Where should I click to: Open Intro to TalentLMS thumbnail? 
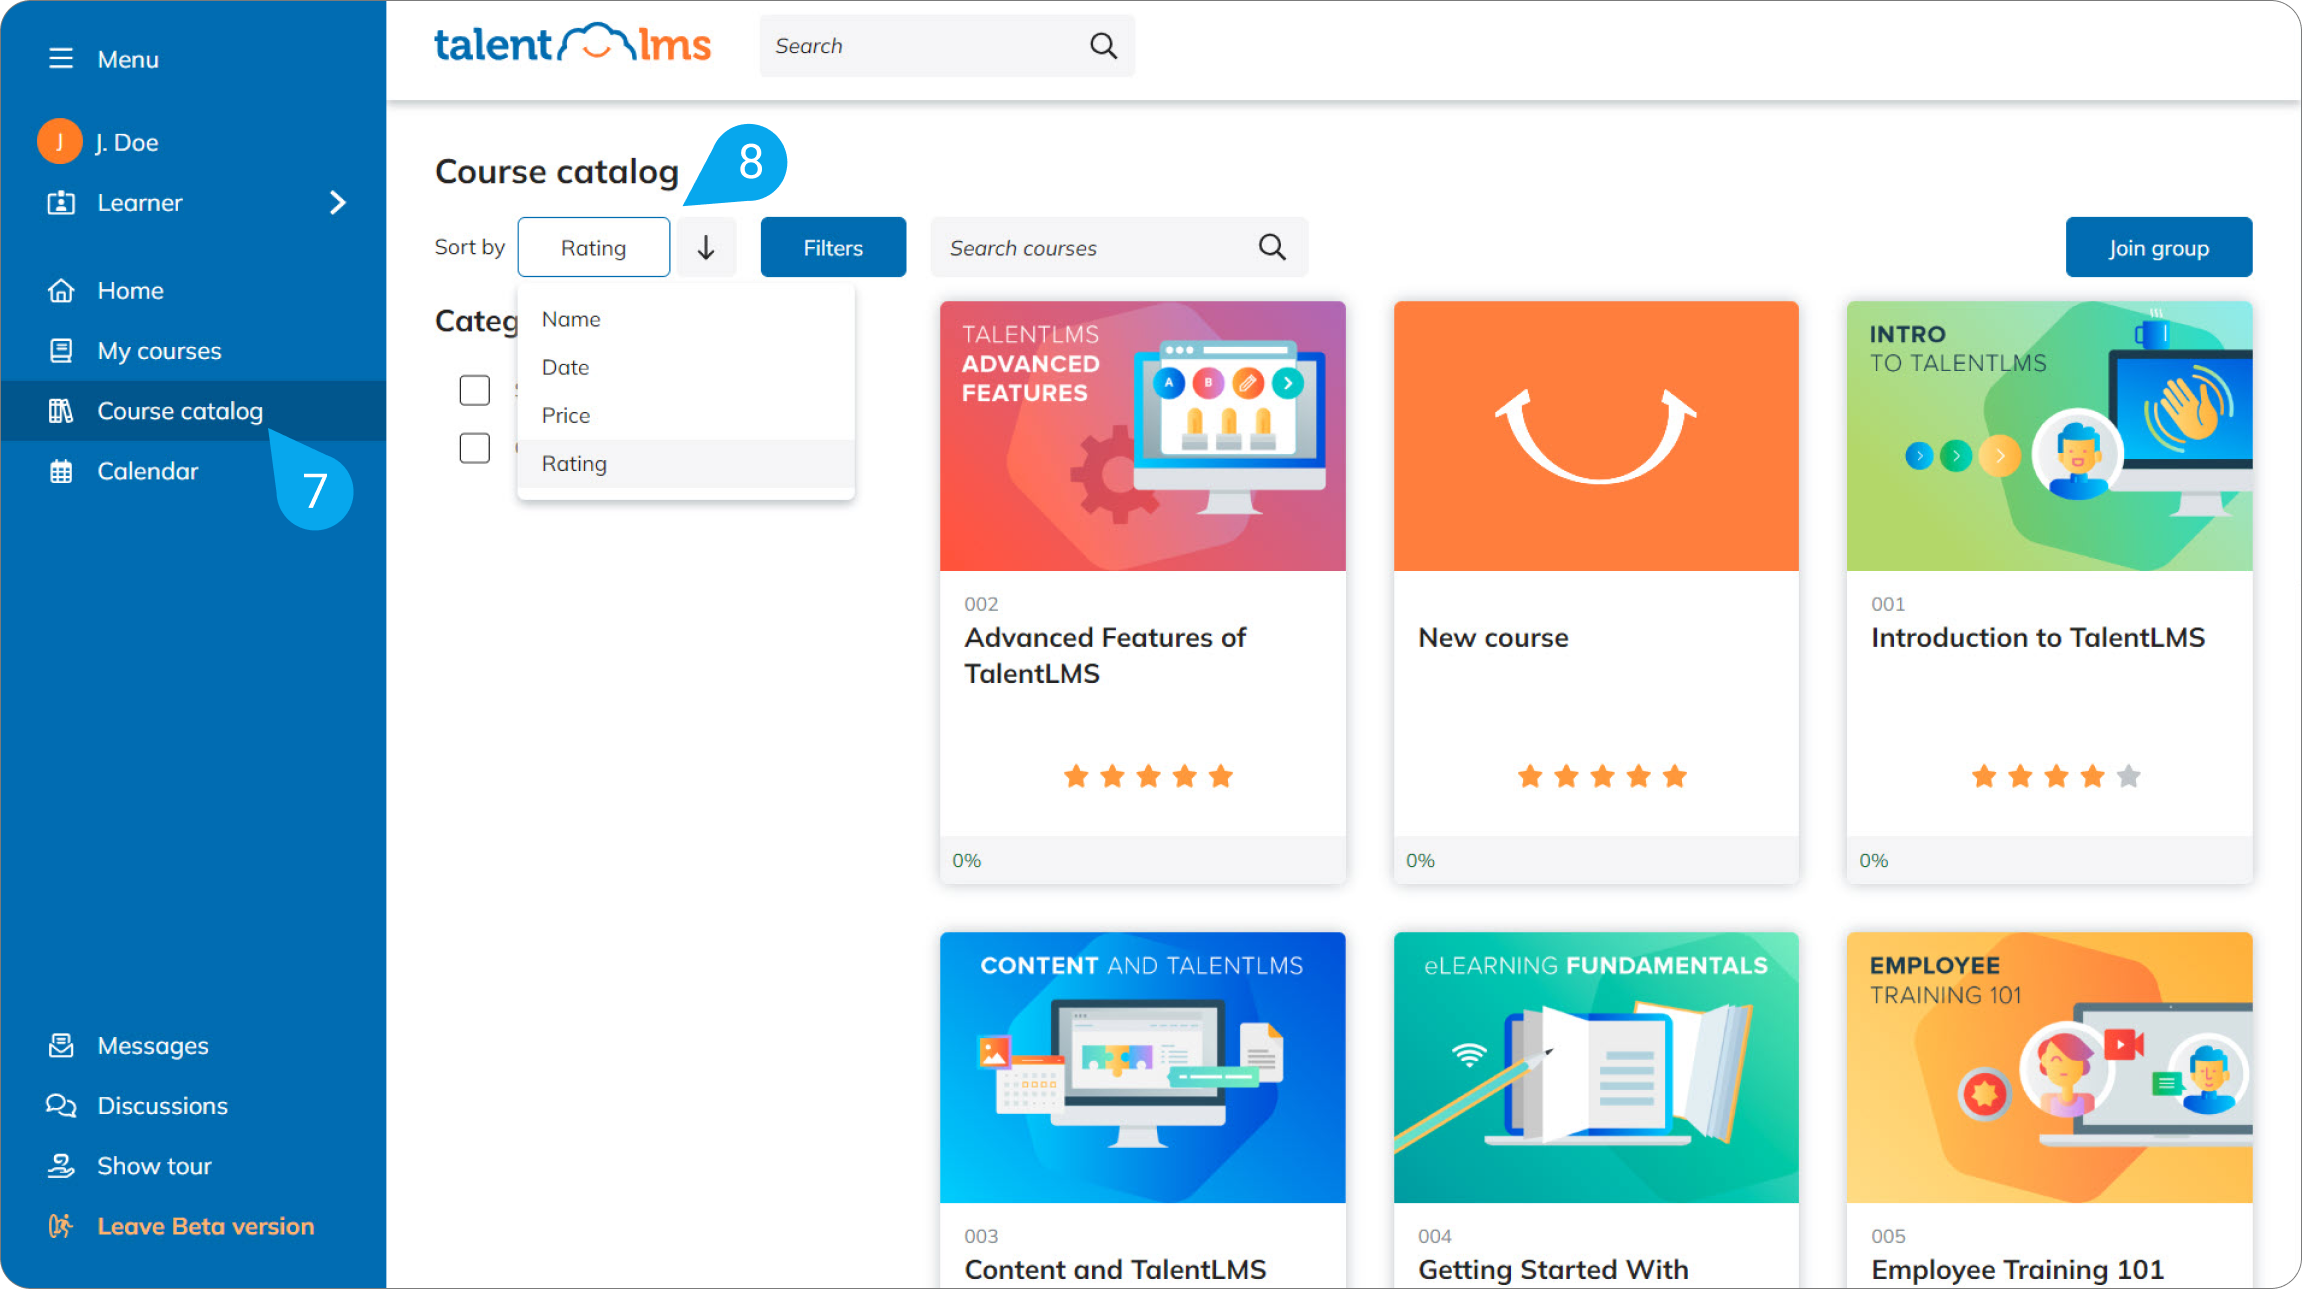click(2050, 436)
